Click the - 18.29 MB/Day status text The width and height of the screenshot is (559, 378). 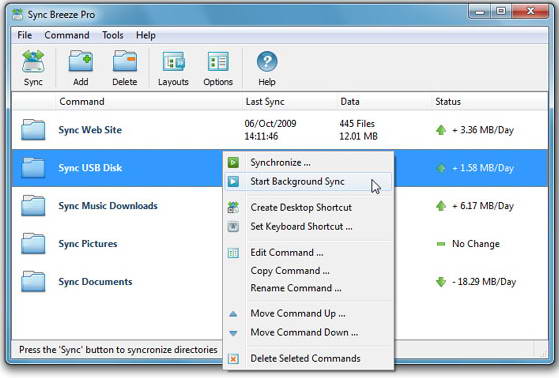484,282
